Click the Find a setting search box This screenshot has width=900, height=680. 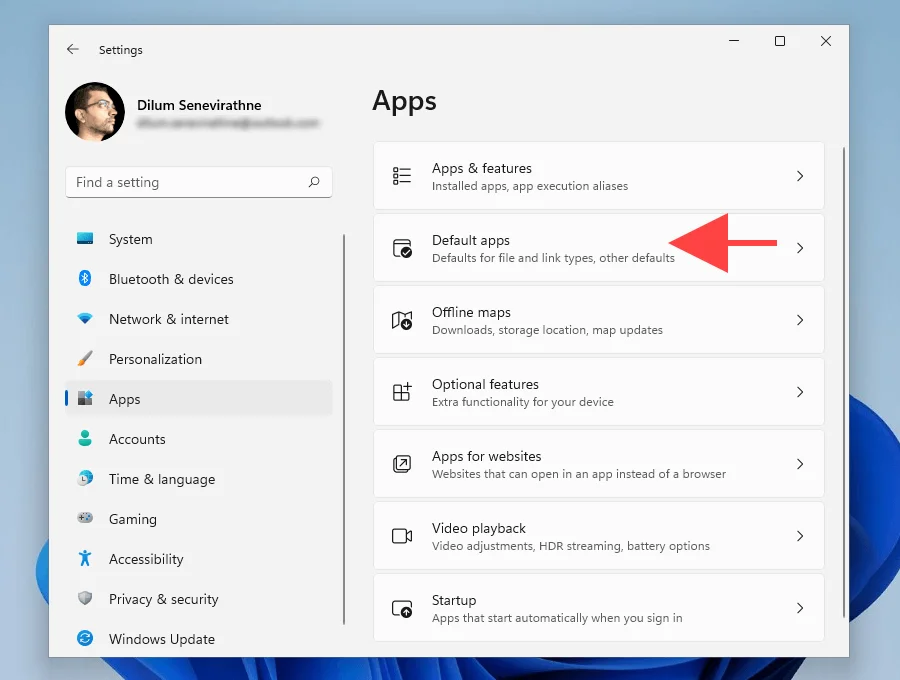coord(185,182)
